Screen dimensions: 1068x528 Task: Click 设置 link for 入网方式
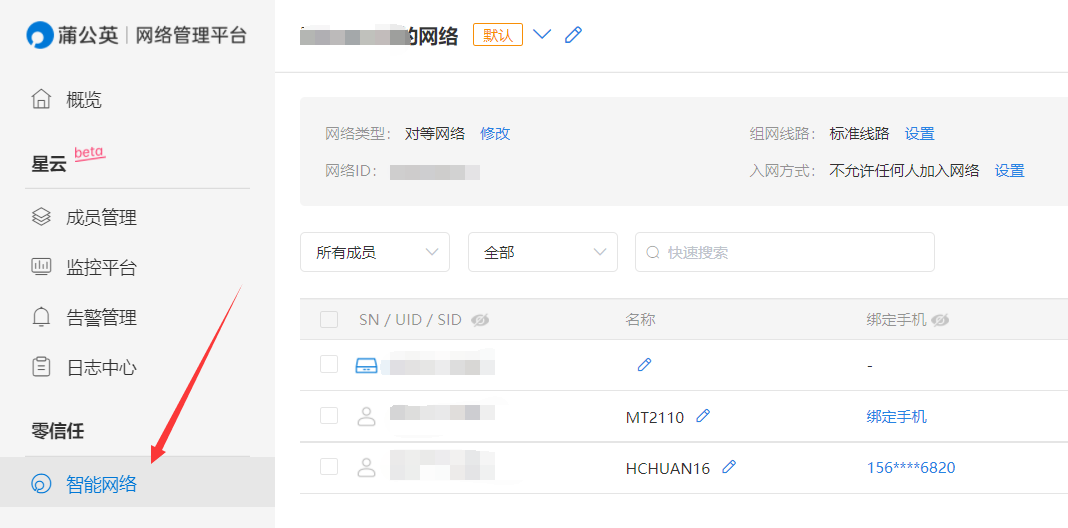pos(1009,170)
